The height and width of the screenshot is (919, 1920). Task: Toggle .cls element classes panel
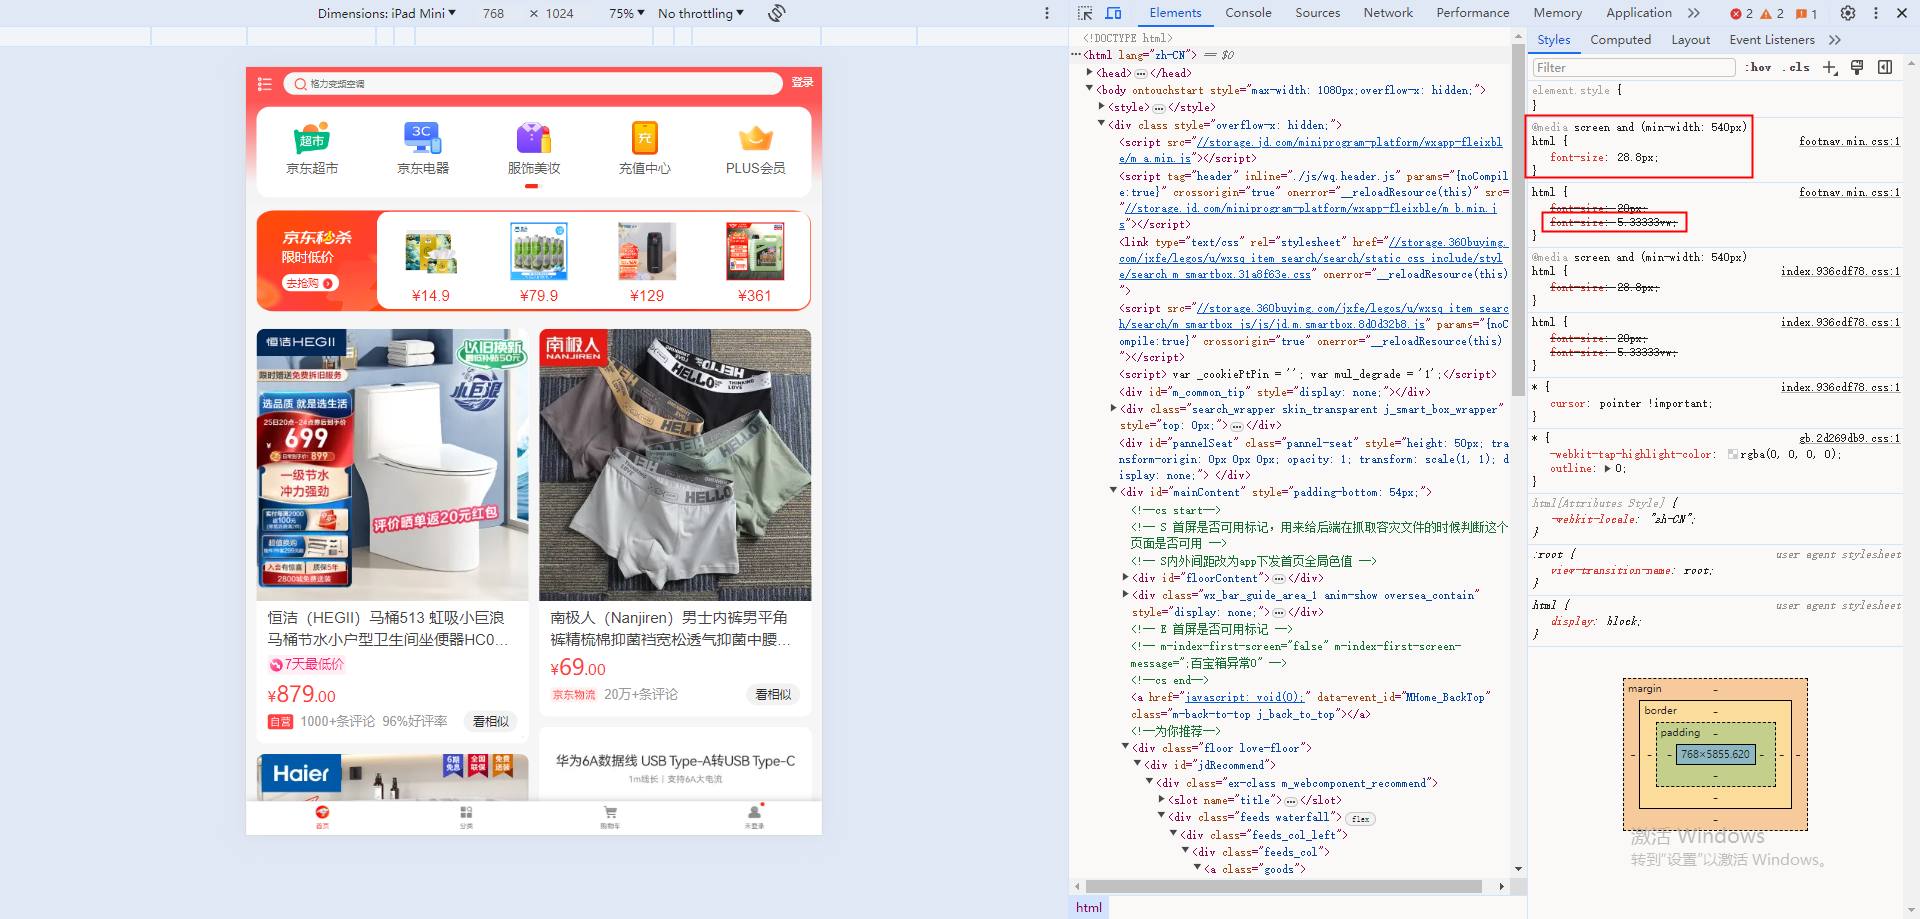coord(1796,67)
